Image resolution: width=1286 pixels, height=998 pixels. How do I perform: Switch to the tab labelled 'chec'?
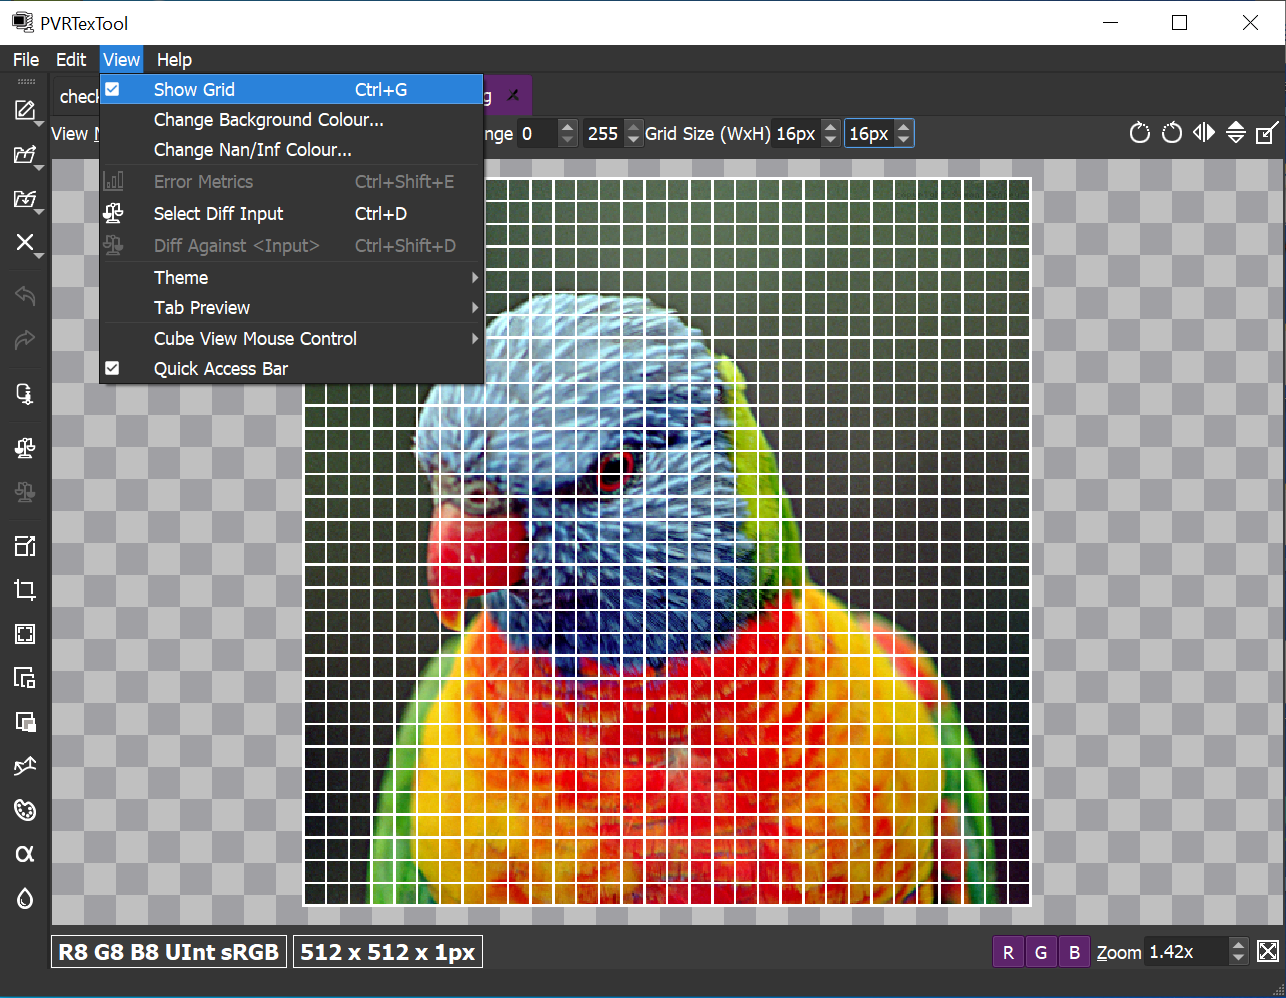78,96
